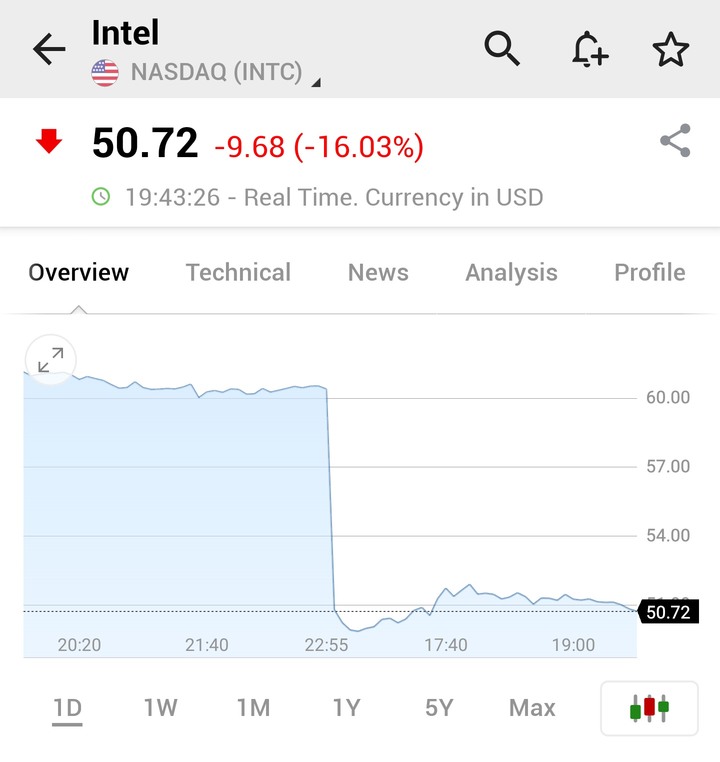Add a price alert via bell icon
The image size is (720, 762).
click(x=590, y=49)
